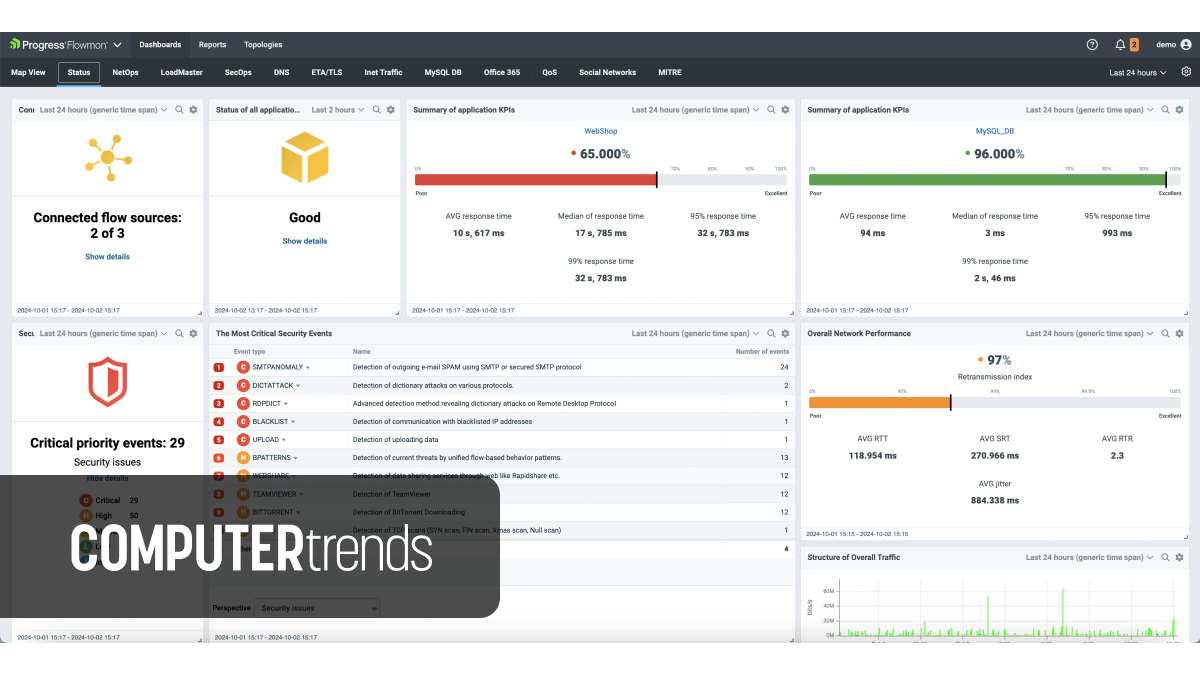Click search icon in MySQL_DB KPI widget
Image resolution: width=1200 pixels, height=675 pixels.
pyautogui.click(x=1166, y=110)
